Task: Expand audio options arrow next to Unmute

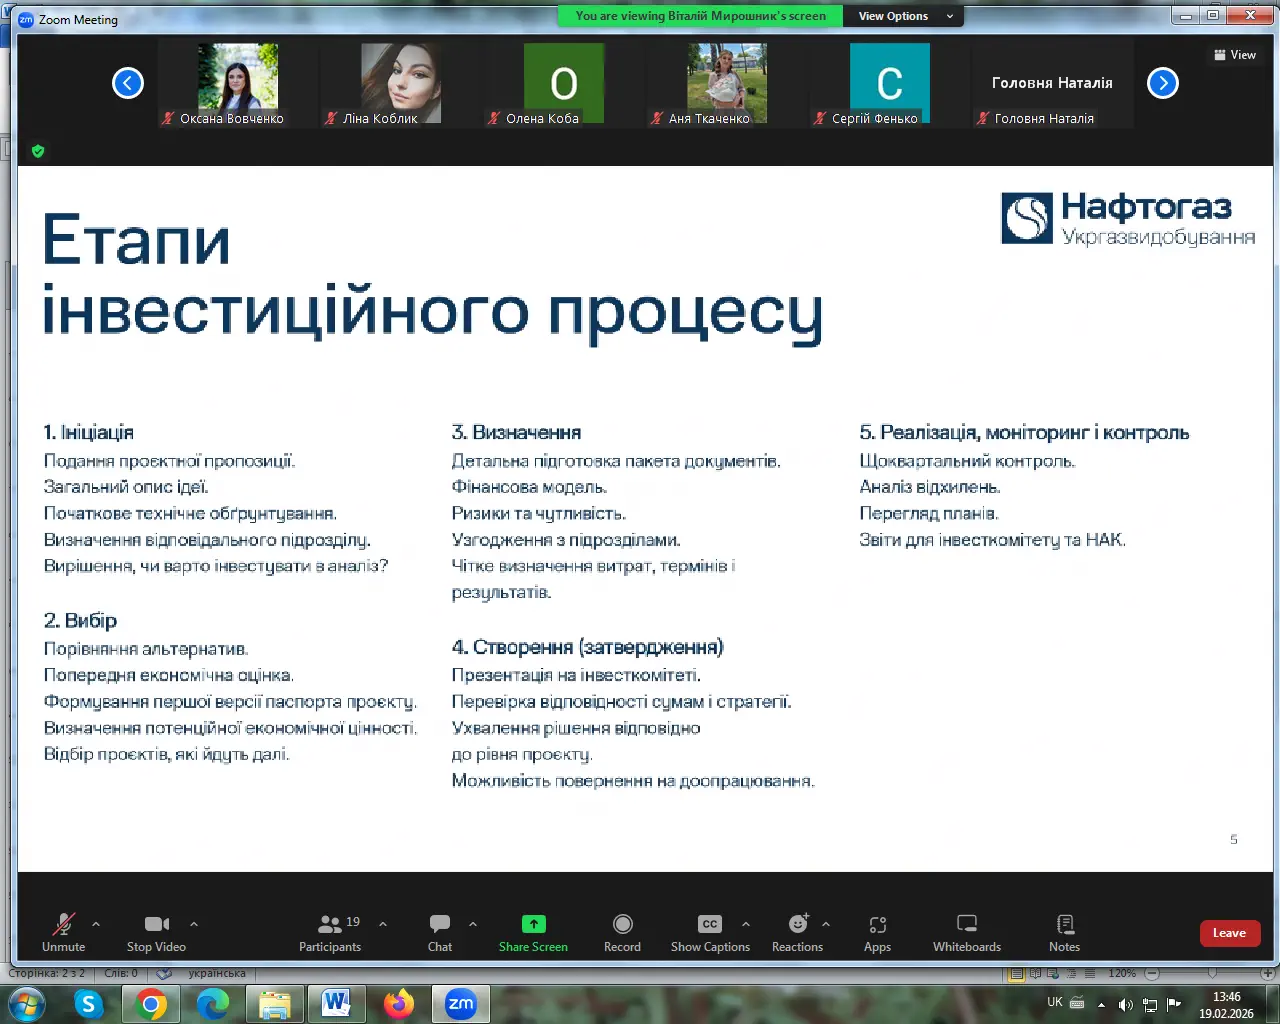Action: 96,924
